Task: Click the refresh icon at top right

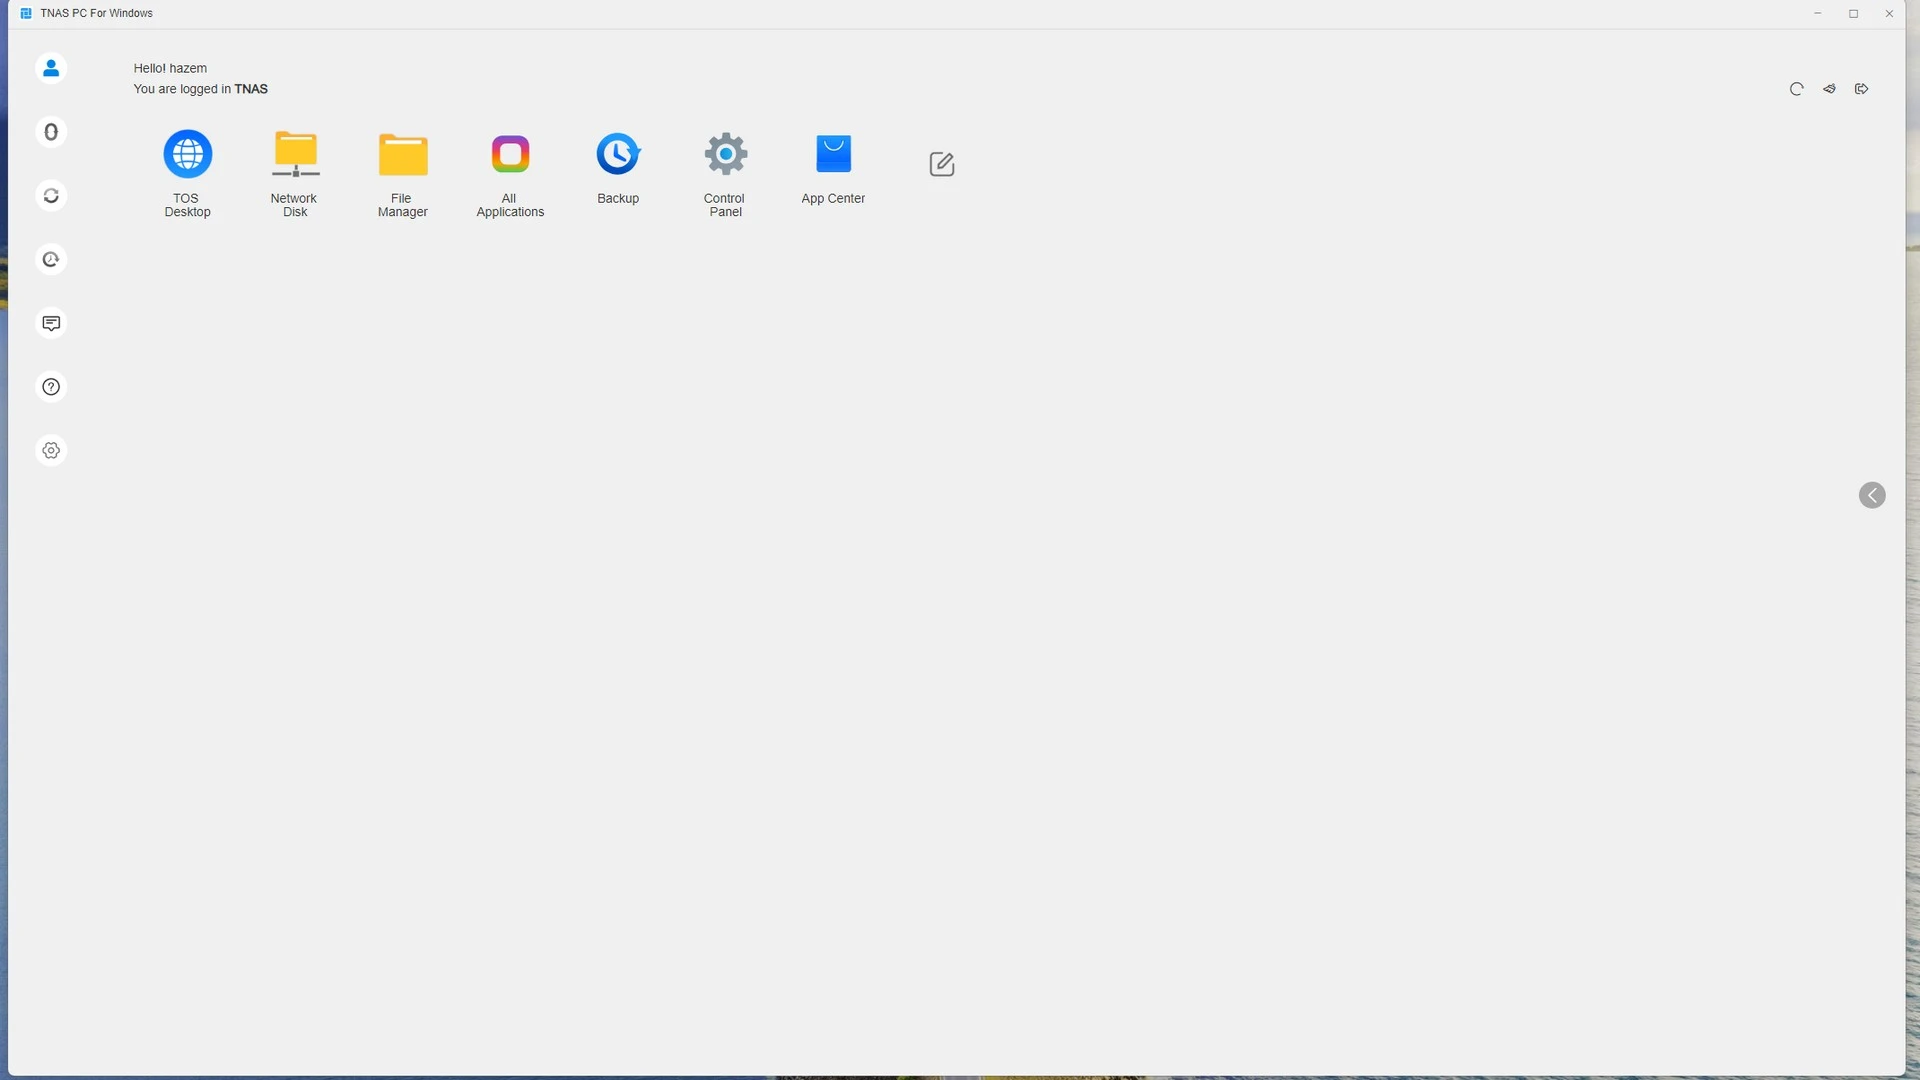Action: point(1796,89)
